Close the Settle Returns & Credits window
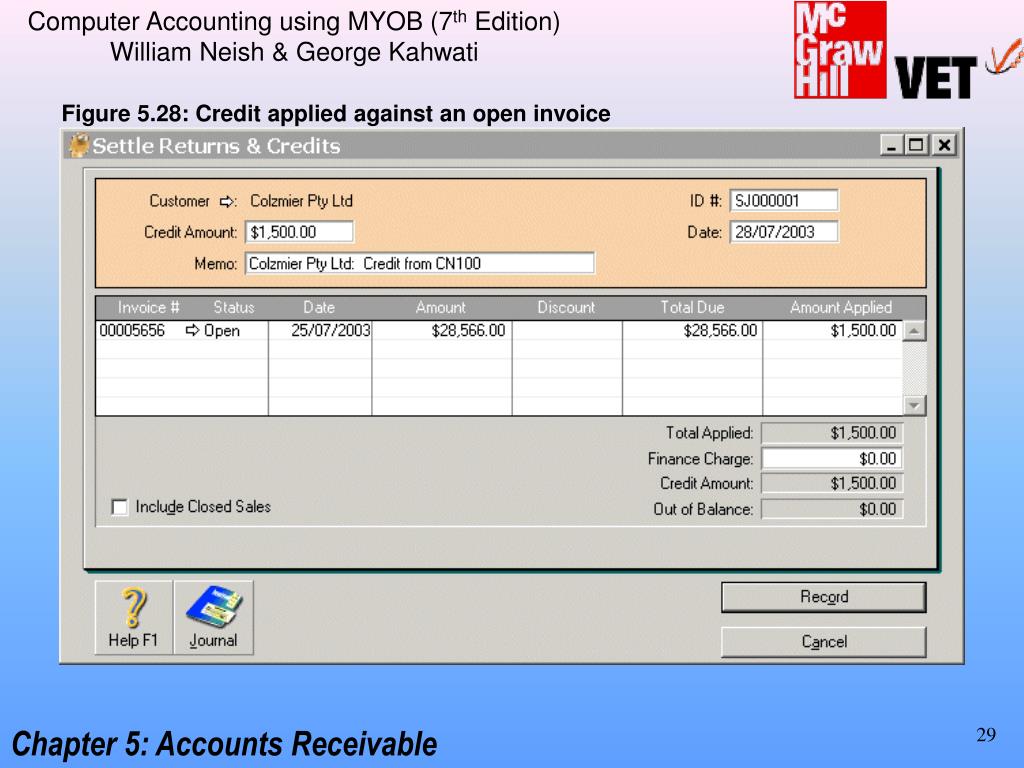The height and width of the screenshot is (768, 1024). 944,145
